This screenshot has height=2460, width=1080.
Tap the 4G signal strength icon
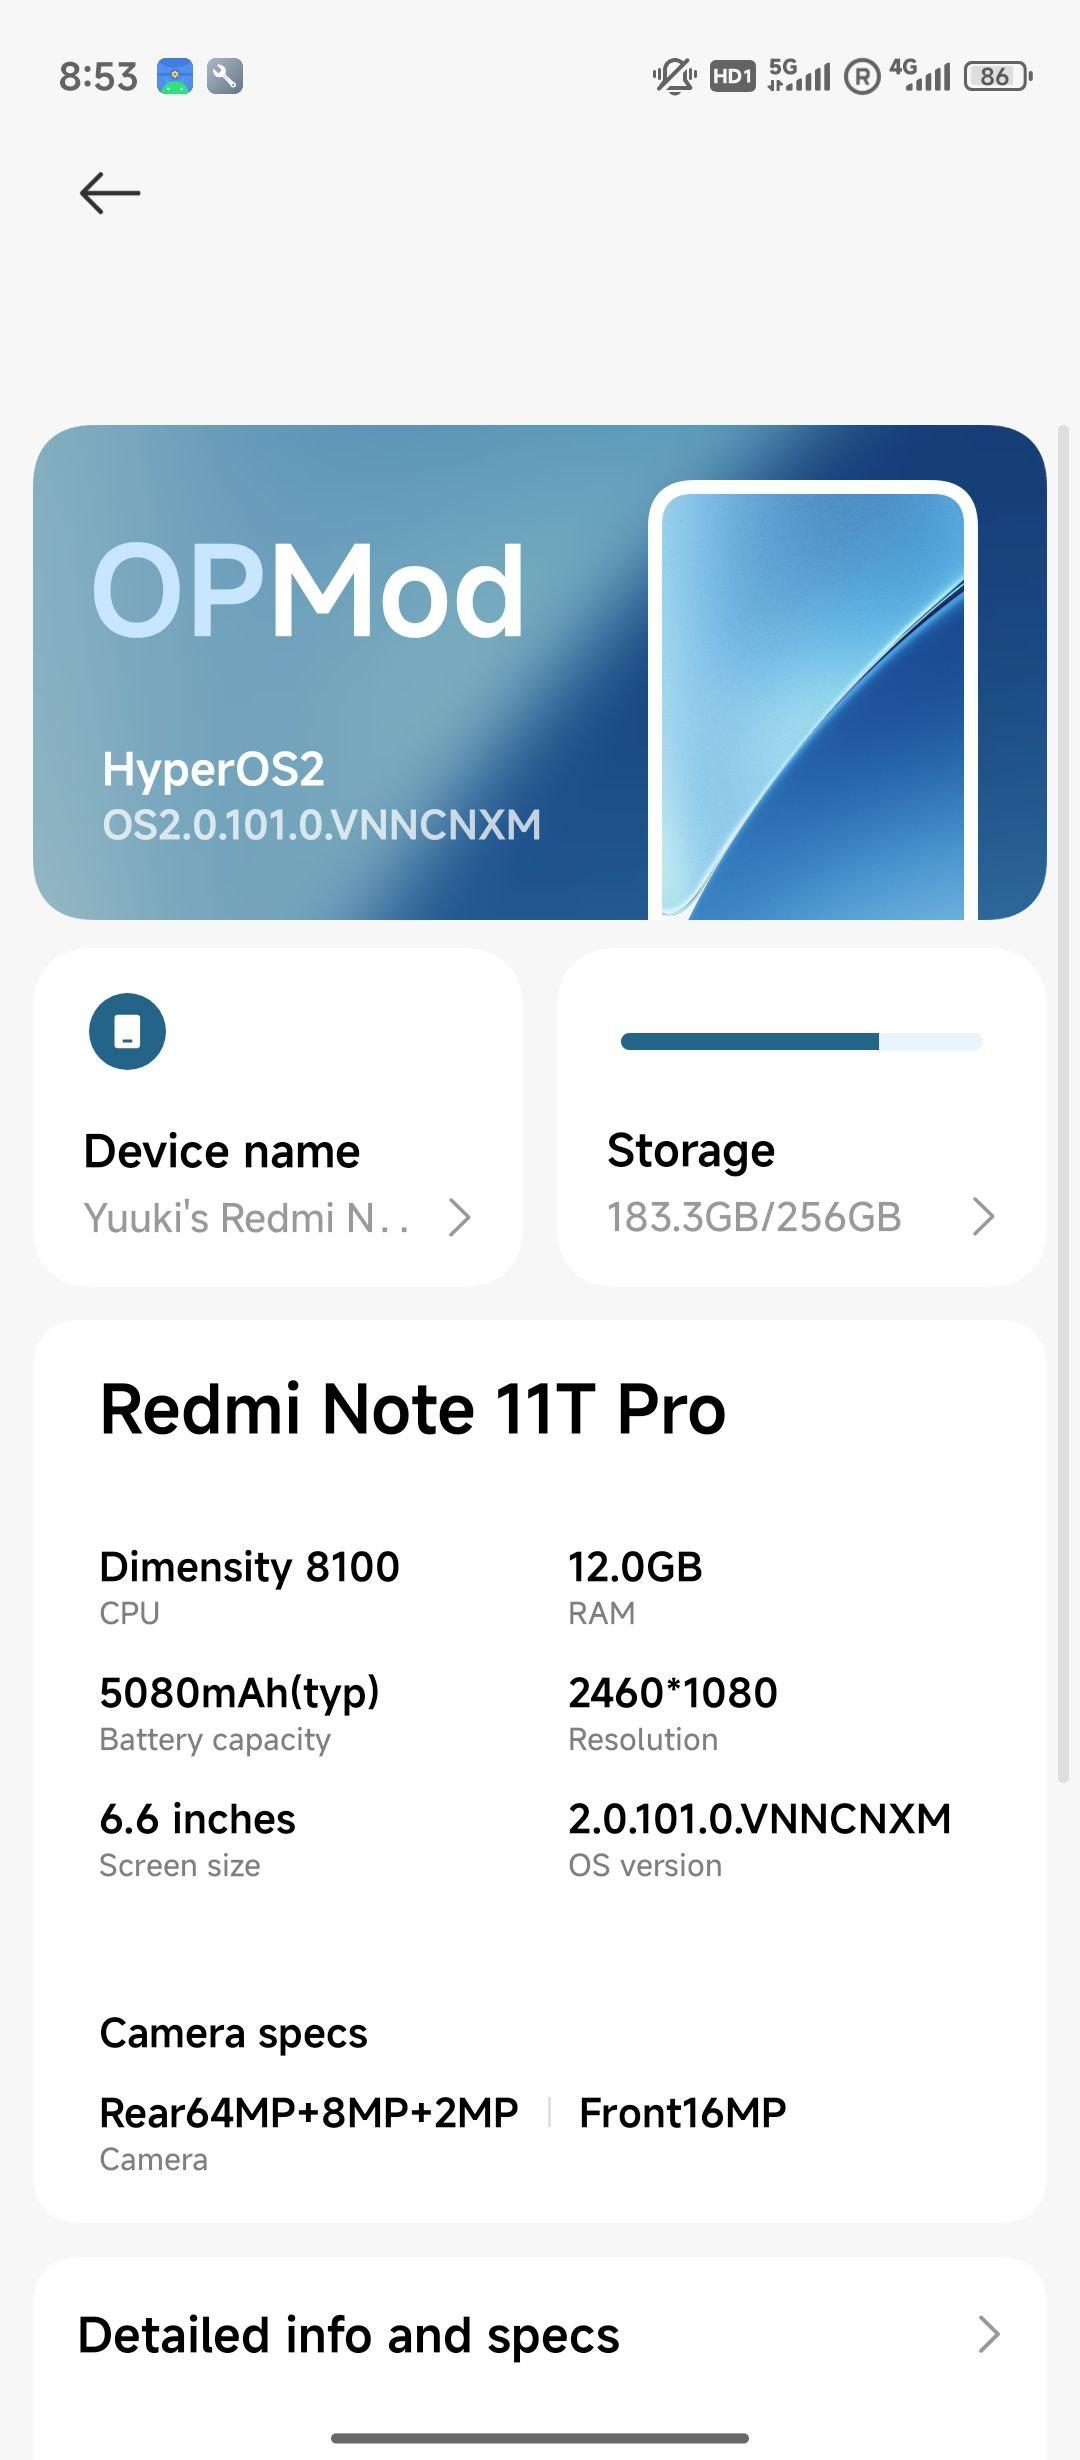tap(919, 75)
